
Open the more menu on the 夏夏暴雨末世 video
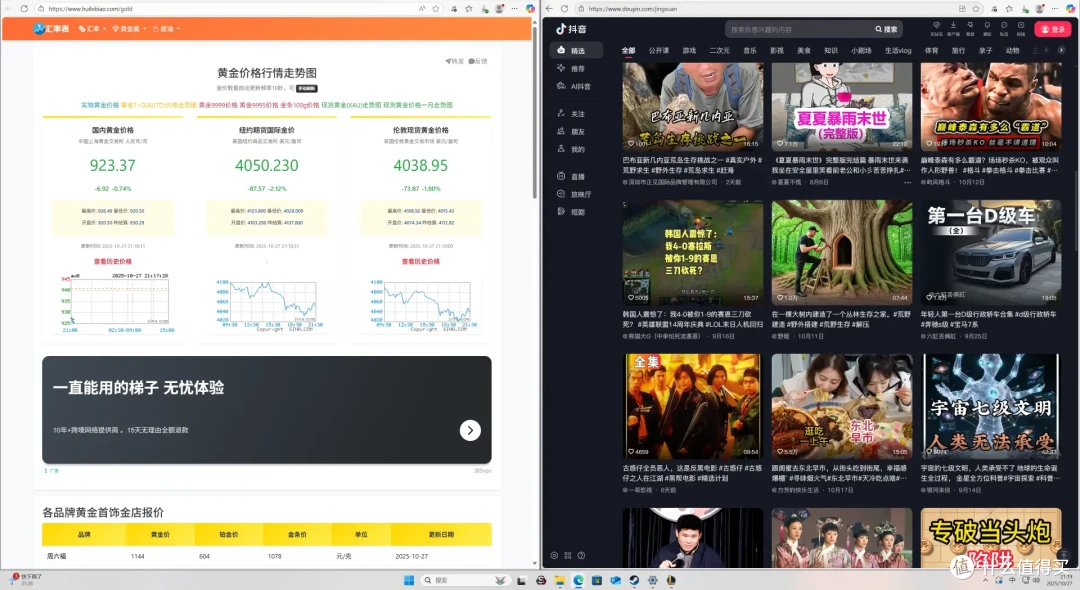[x=907, y=182]
